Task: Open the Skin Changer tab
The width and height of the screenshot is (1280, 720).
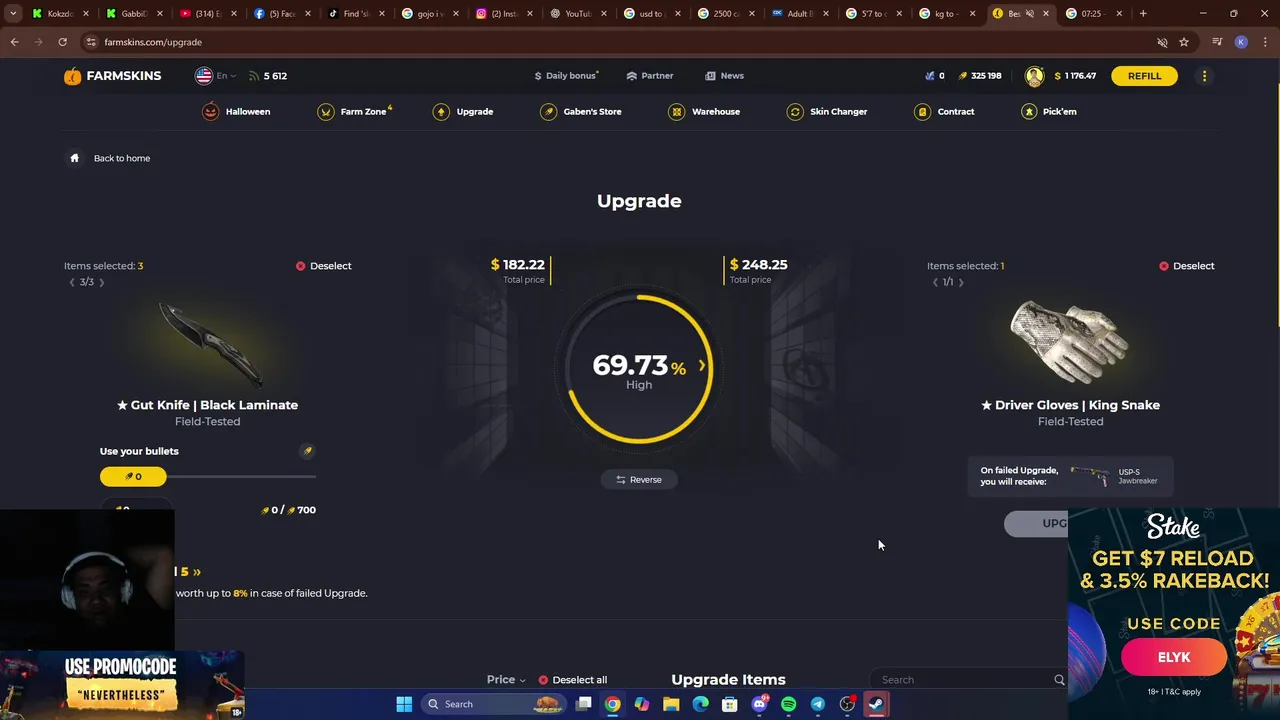Action: [x=827, y=112]
